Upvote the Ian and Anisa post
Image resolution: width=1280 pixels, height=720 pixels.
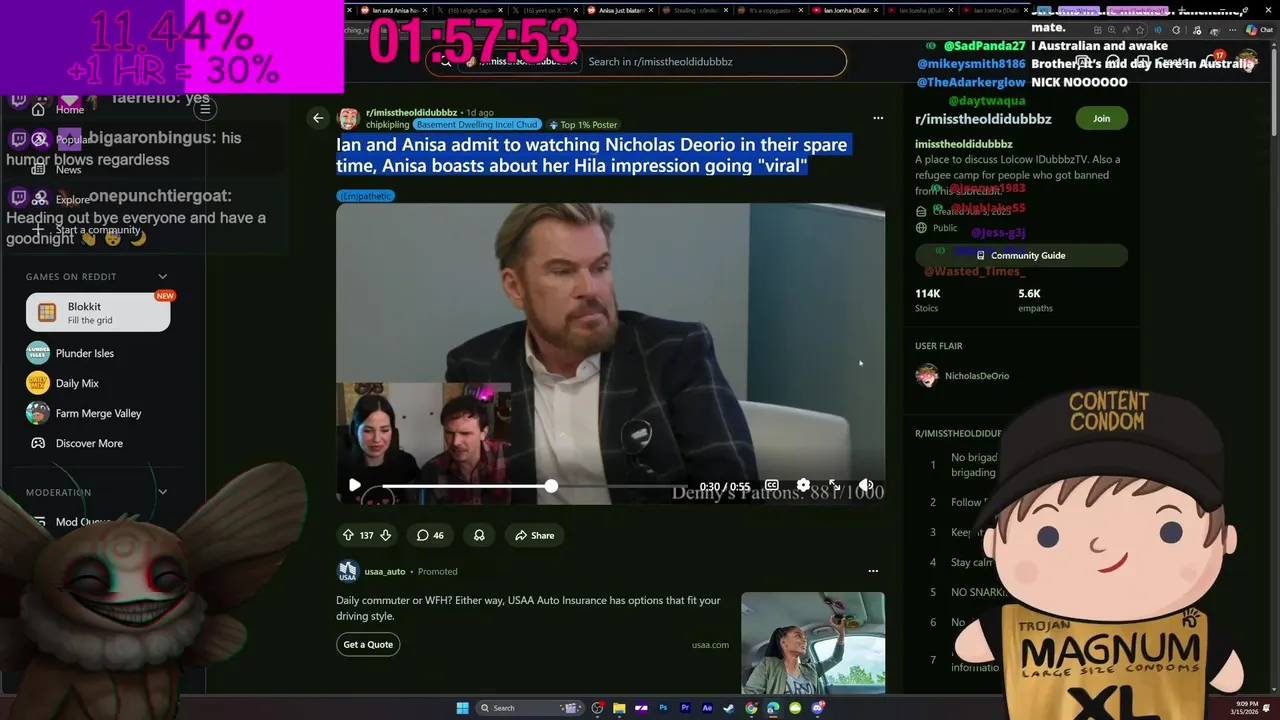(x=348, y=535)
